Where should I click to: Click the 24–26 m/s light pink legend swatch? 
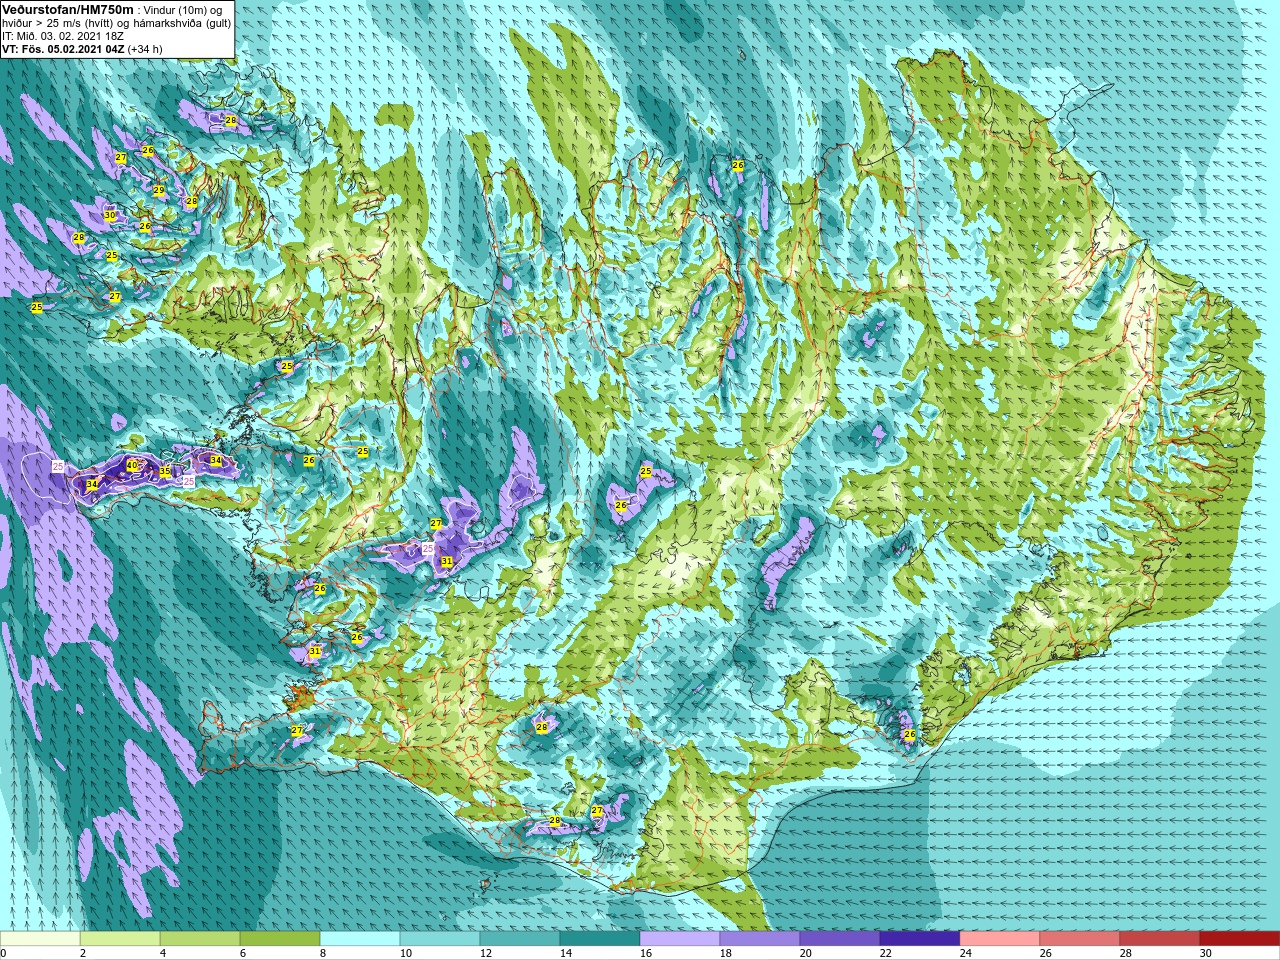[1000, 938]
